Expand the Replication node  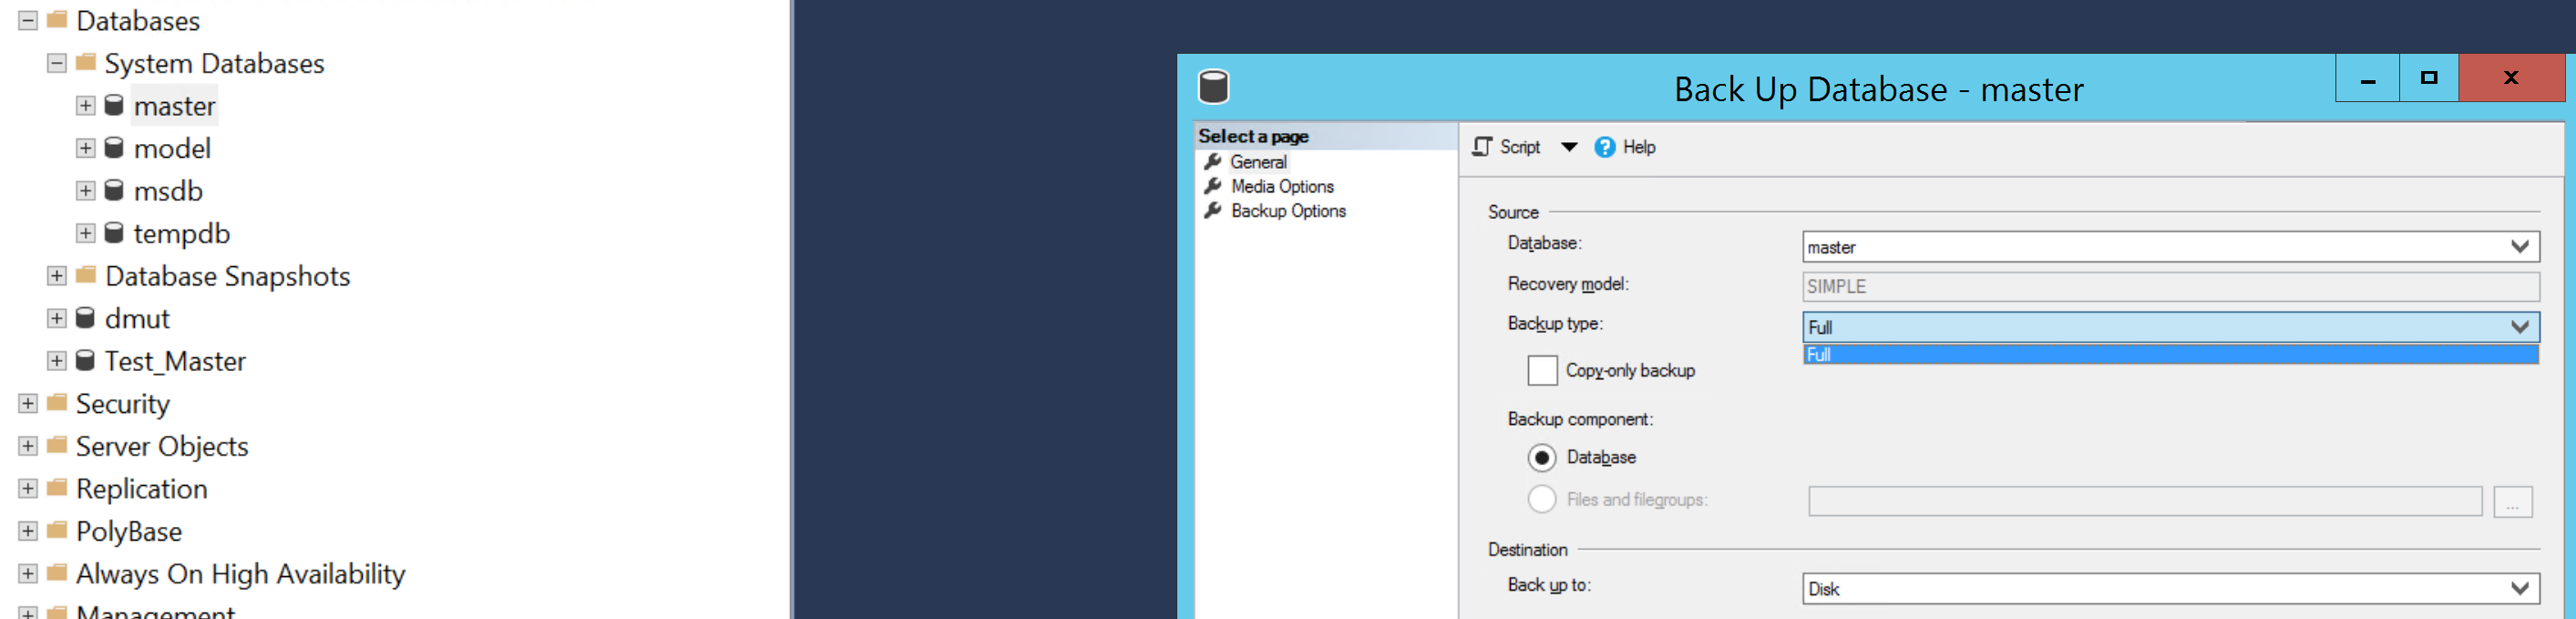28,488
